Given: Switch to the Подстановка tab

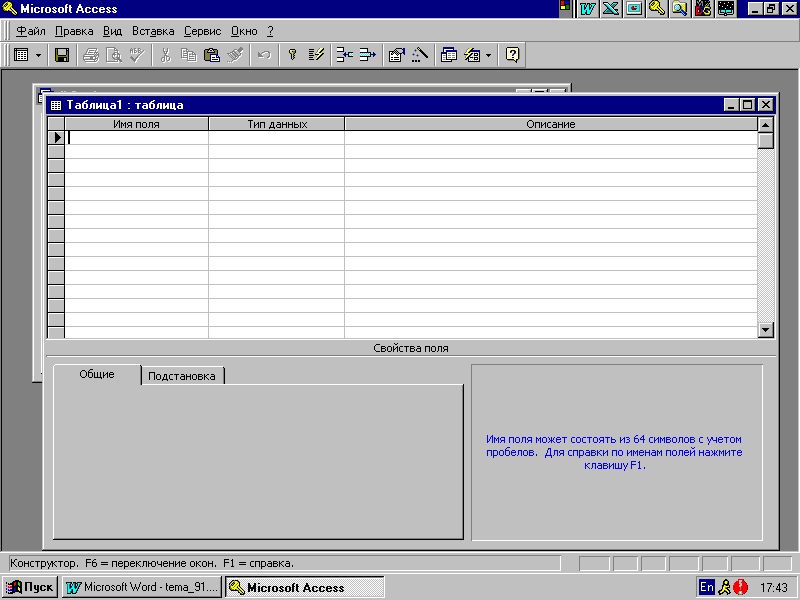Looking at the screenshot, I should (182, 376).
